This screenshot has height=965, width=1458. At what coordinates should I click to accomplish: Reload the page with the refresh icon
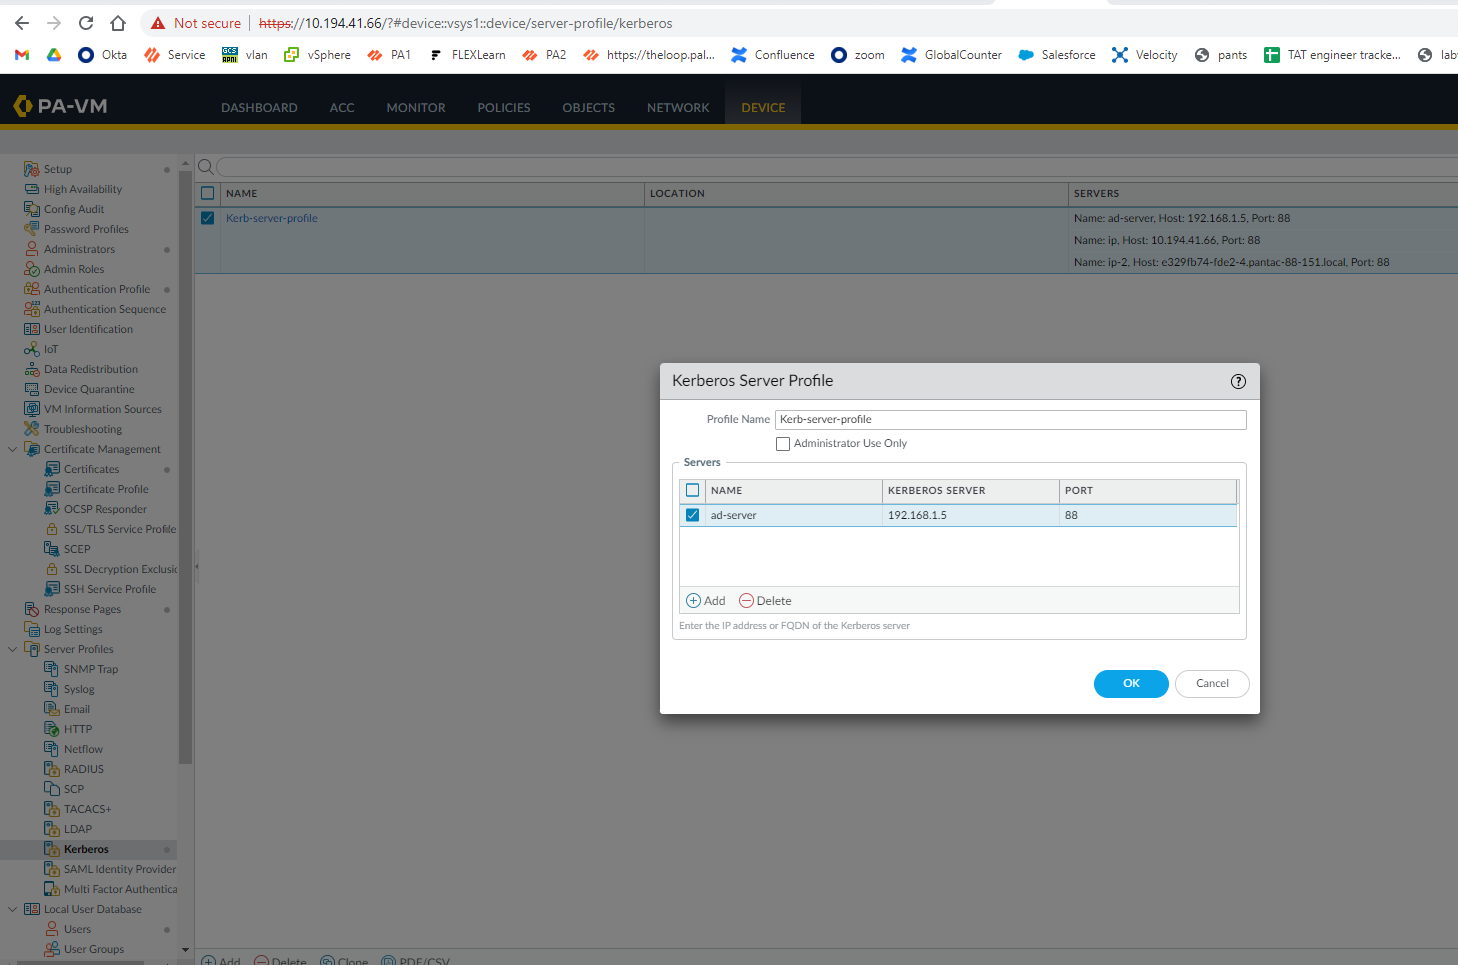[86, 23]
